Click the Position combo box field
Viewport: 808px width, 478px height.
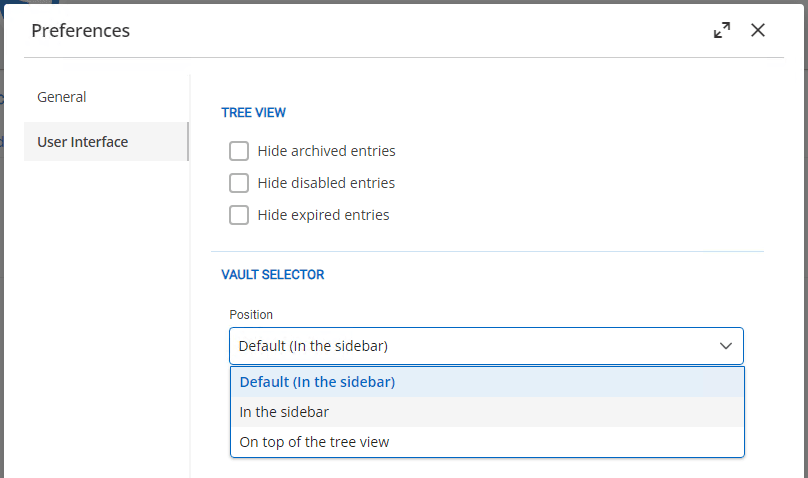pyautogui.click(x=486, y=346)
